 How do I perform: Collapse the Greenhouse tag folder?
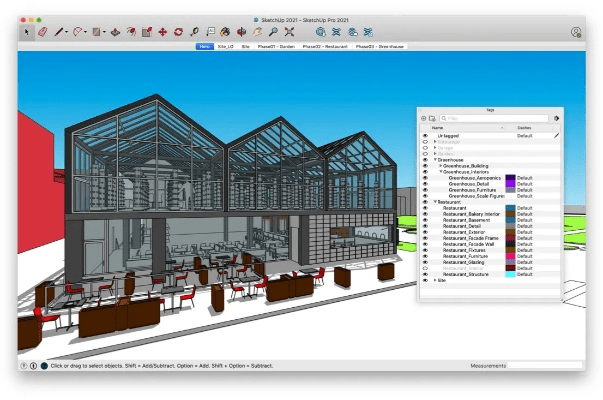[x=435, y=160]
